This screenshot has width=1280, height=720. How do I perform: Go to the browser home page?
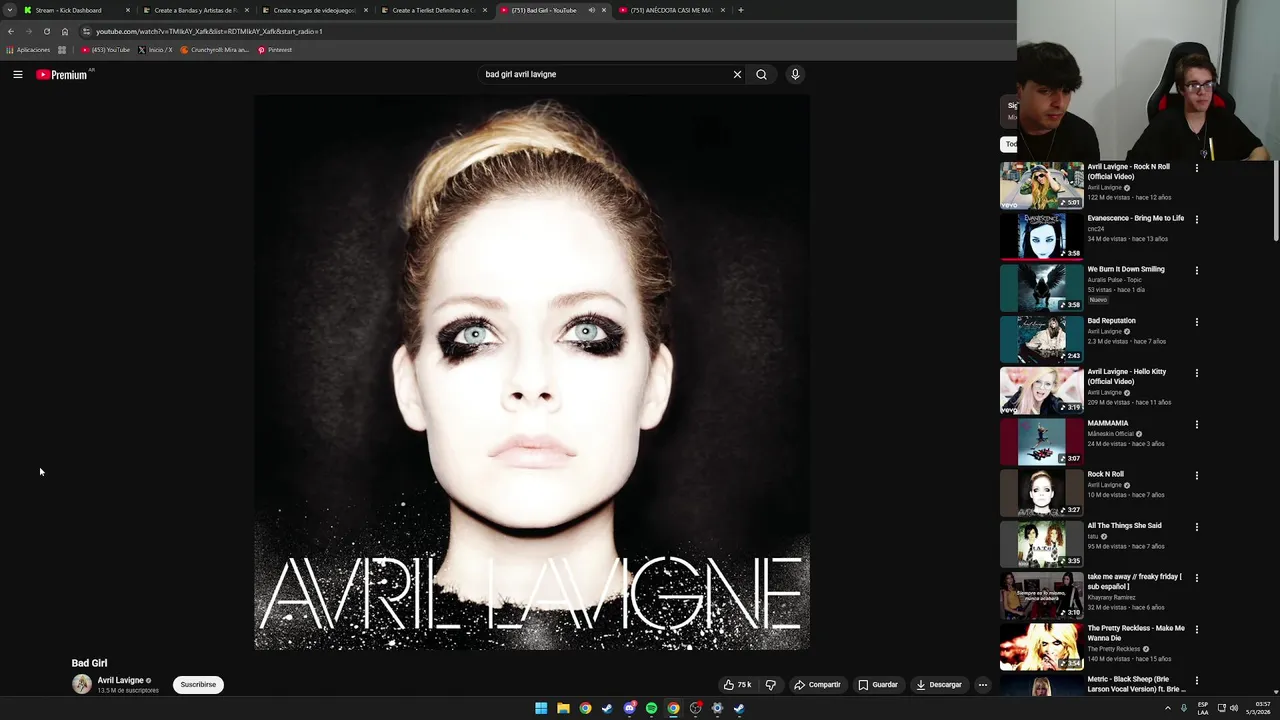point(65,31)
